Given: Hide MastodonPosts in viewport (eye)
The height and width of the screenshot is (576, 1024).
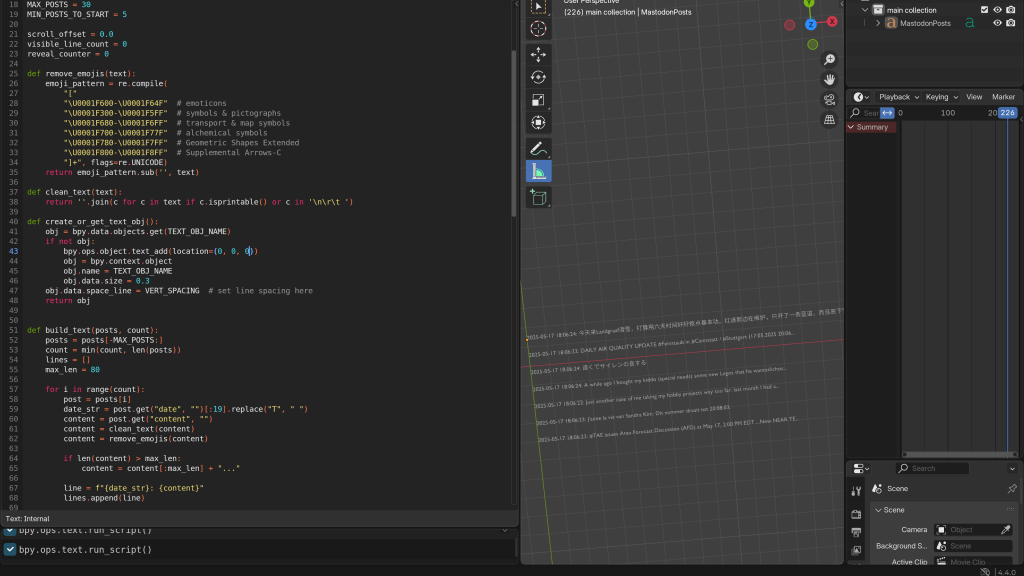Looking at the screenshot, I should (997, 23).
